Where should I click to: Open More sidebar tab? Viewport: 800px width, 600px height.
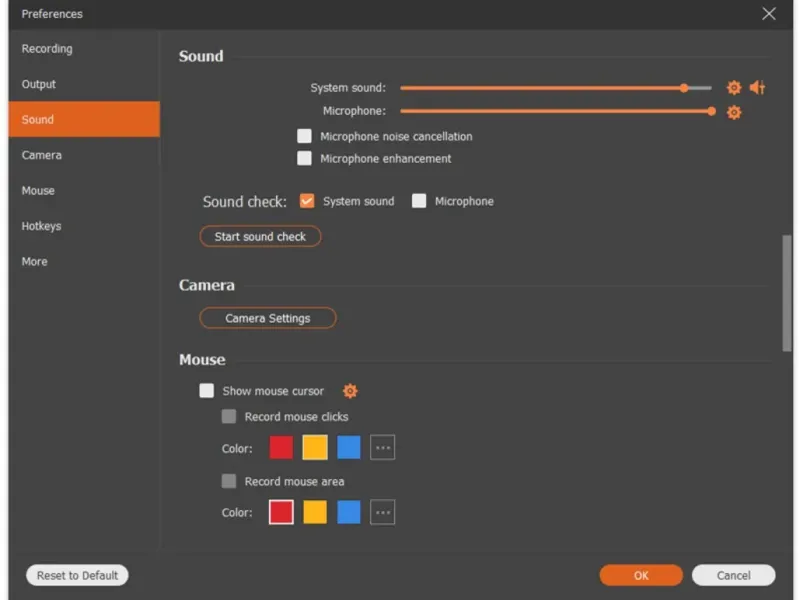pos(84,261)
